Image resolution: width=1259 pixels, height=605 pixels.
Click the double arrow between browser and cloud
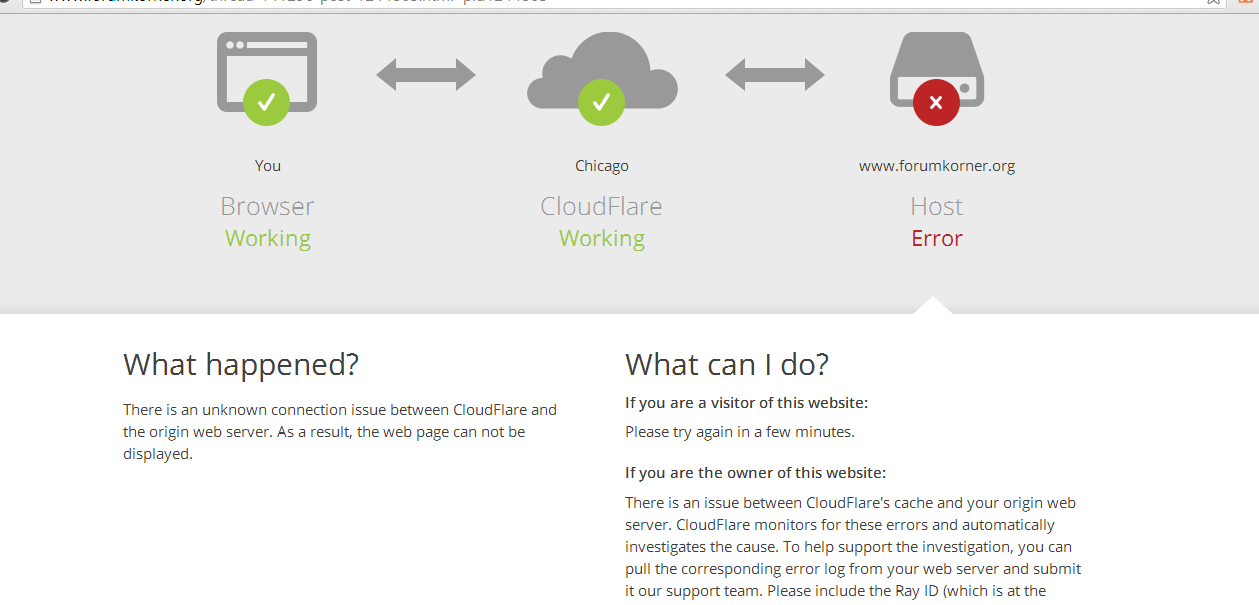tap(426, 75)
